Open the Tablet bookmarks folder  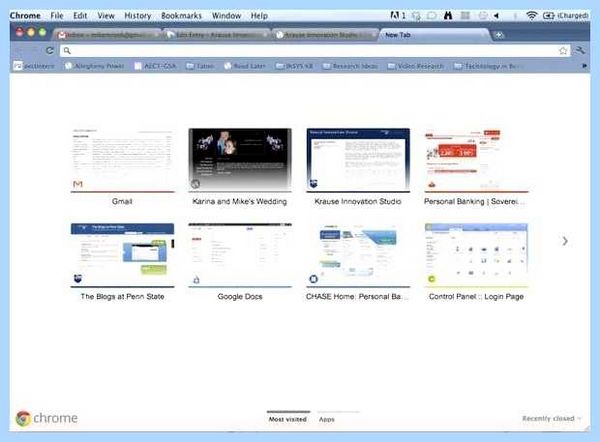click(x=200, y=66)
